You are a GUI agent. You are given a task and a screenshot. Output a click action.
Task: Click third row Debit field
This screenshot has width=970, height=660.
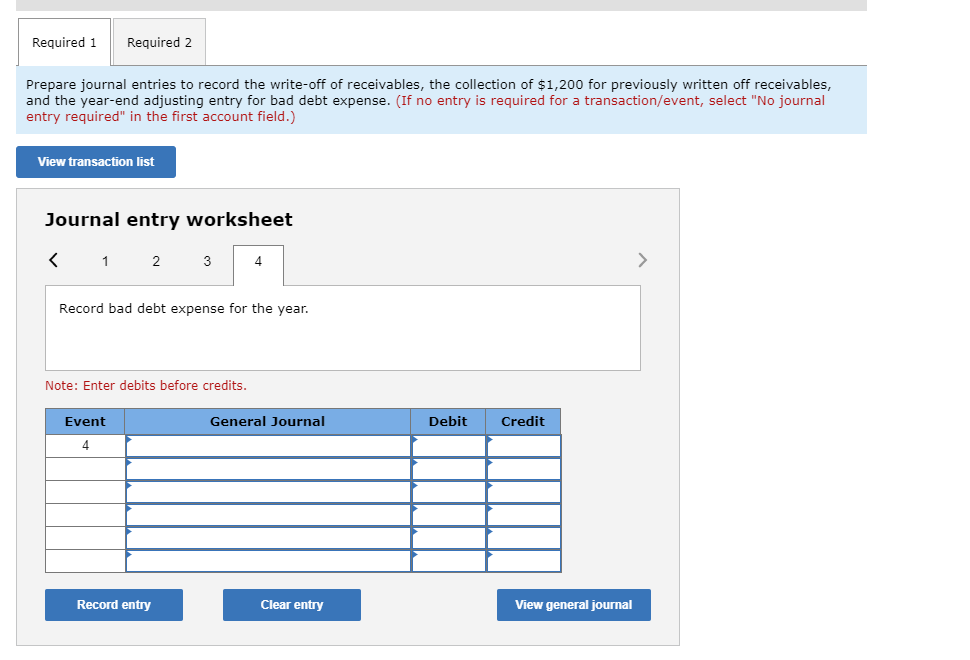449,492
